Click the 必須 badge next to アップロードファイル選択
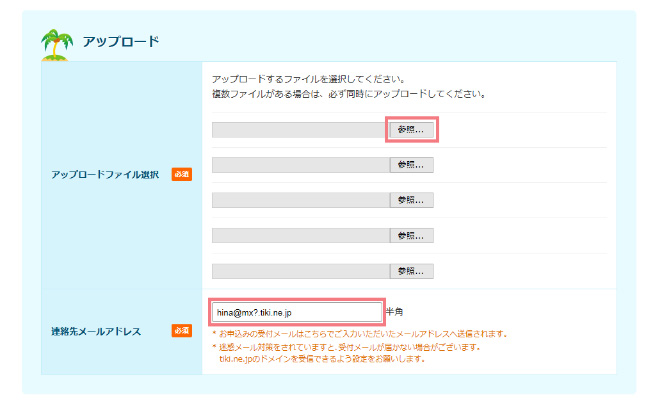This screenshot has width=655, height=405. click(x=181, y=174)
